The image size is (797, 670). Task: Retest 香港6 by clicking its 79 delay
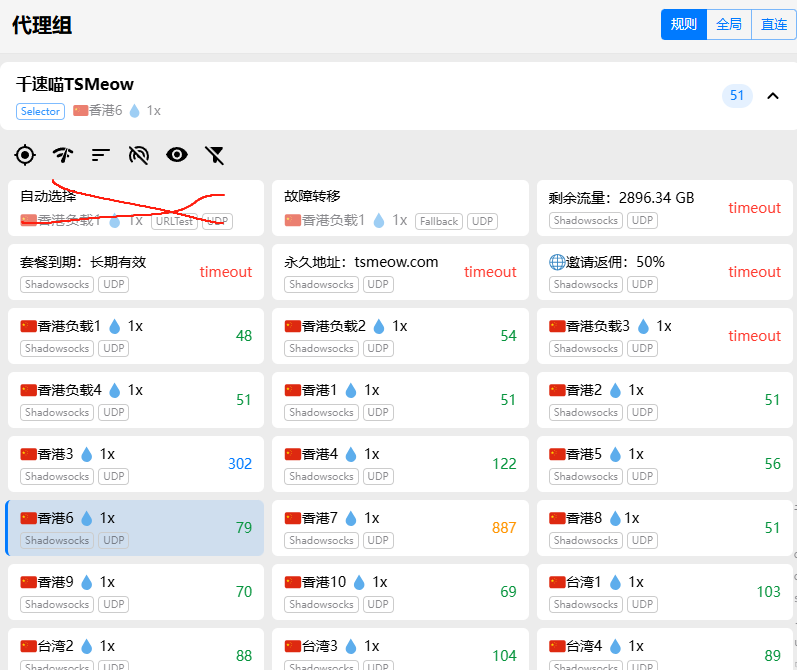pos(244,528)
